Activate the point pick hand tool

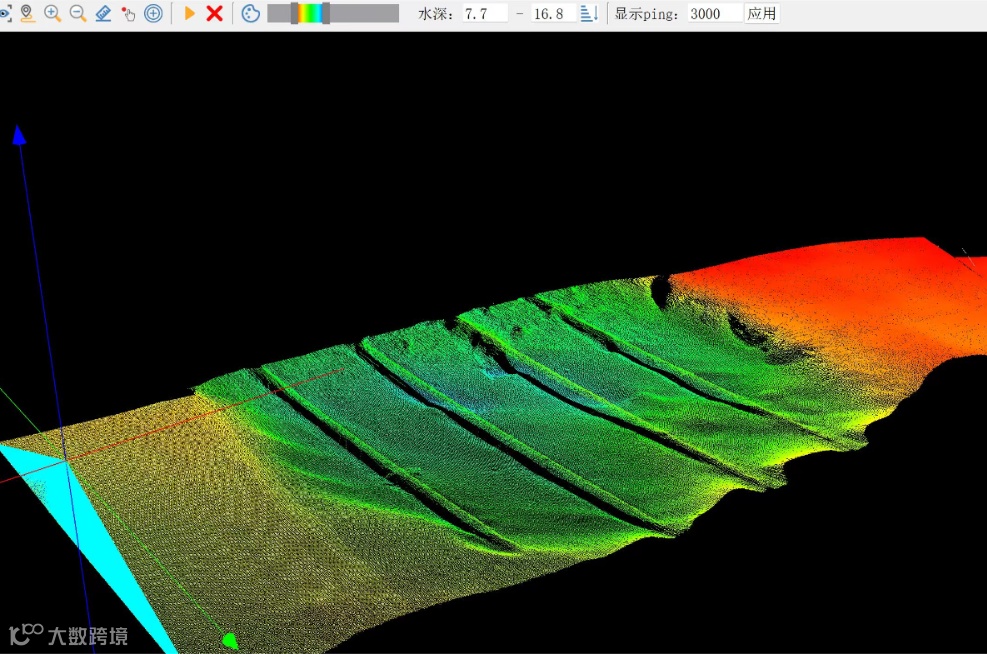click(128, 14)
